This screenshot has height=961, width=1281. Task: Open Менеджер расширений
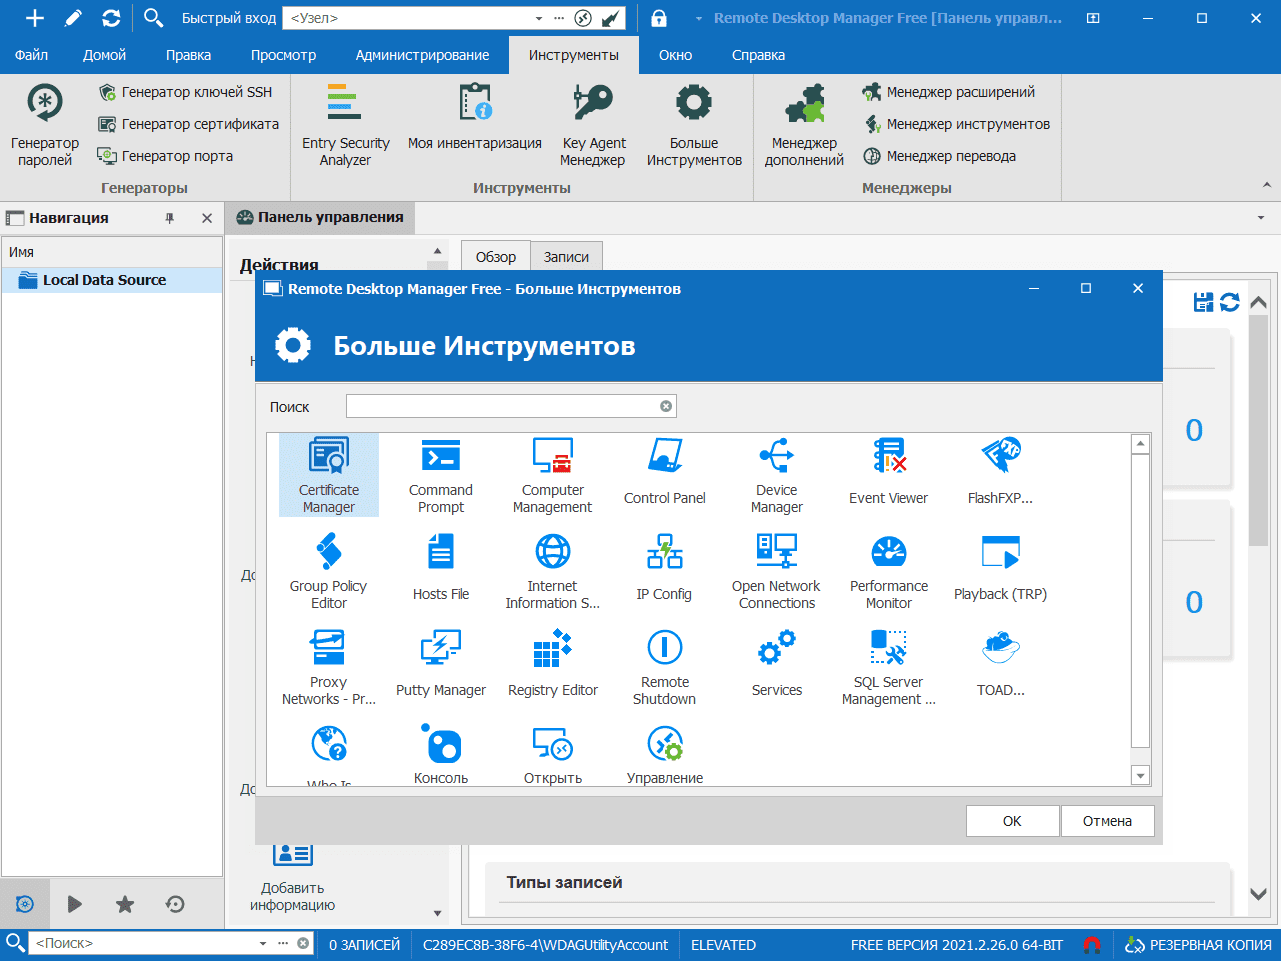point(949,92)
